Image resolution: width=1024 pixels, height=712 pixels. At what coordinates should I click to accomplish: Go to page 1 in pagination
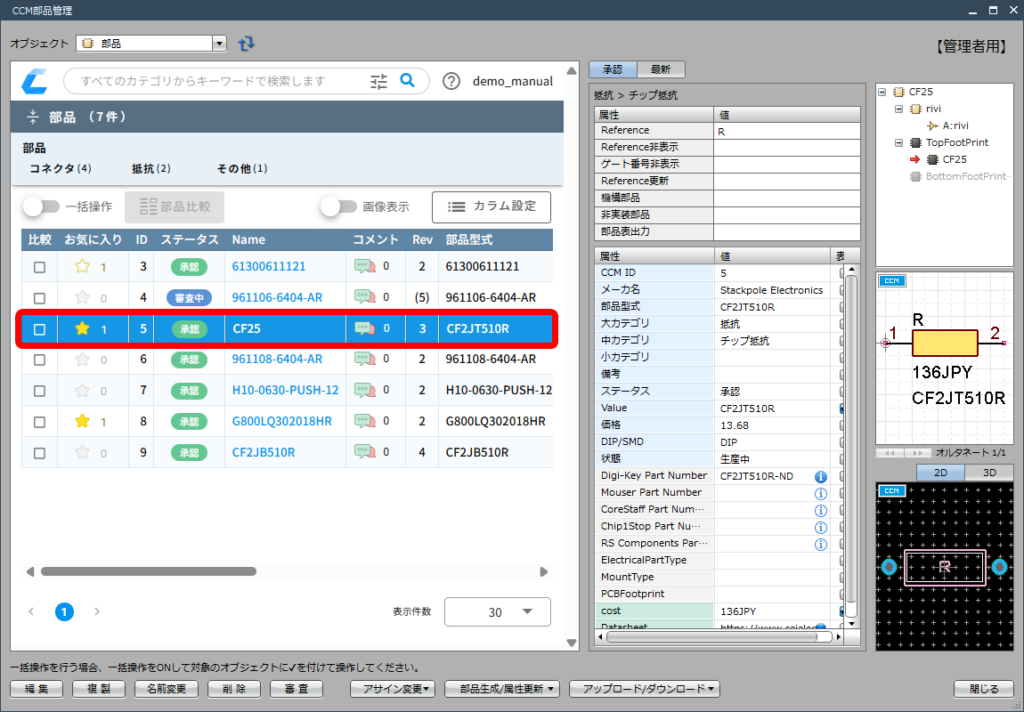click(x=64, y=612)
